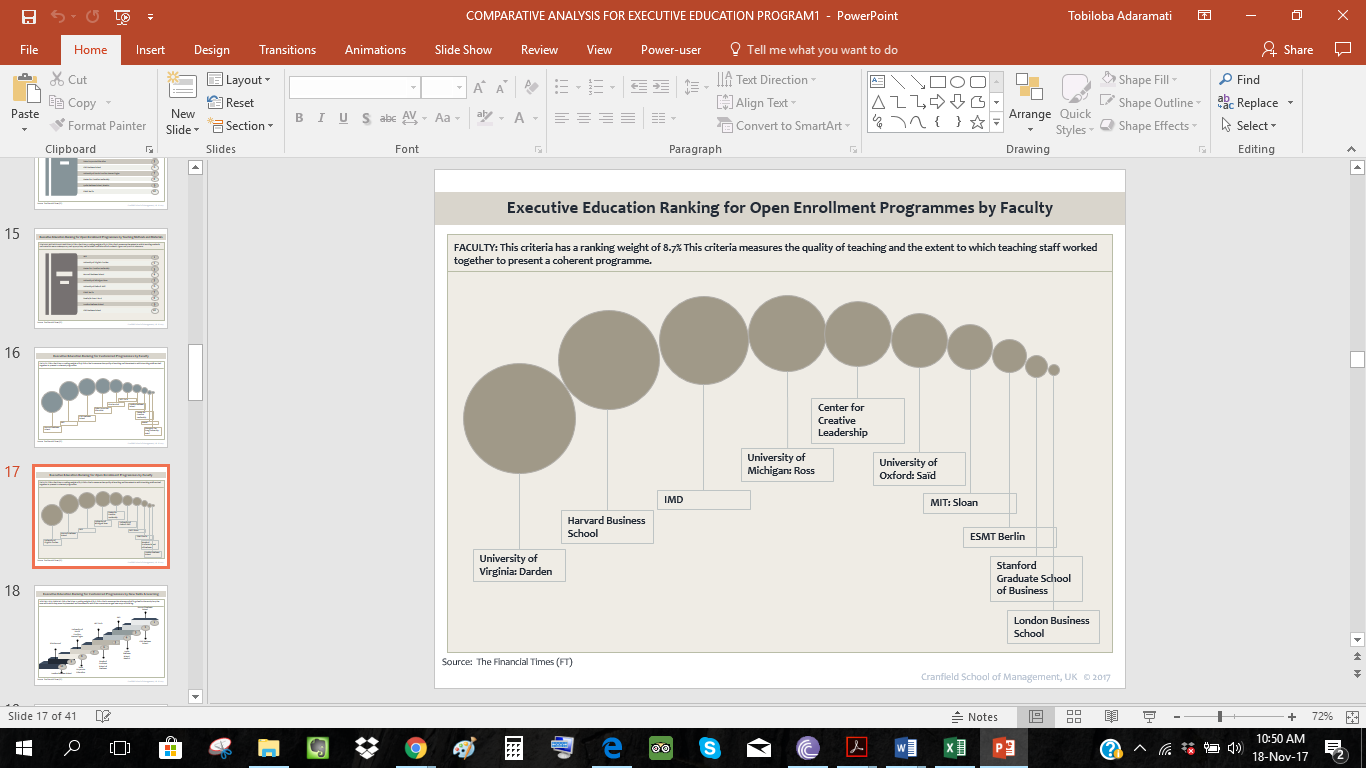Select the Rectangle shape in shapes gallery
Screen dimensions: 1366x768
tap(937, 82)
